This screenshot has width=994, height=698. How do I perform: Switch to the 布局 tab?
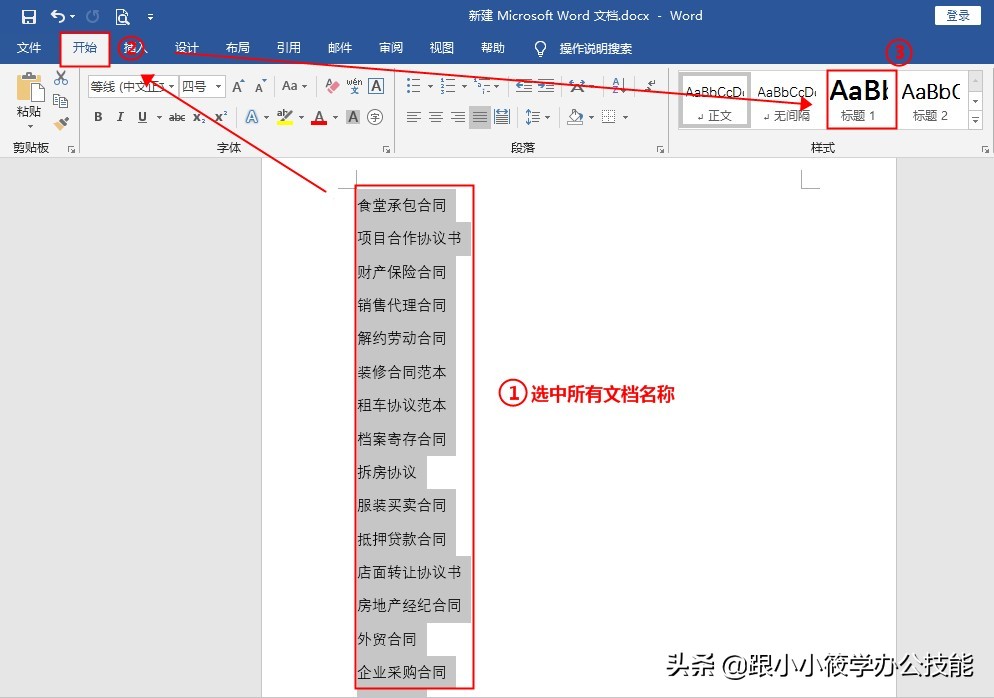(x=238, y=48)
